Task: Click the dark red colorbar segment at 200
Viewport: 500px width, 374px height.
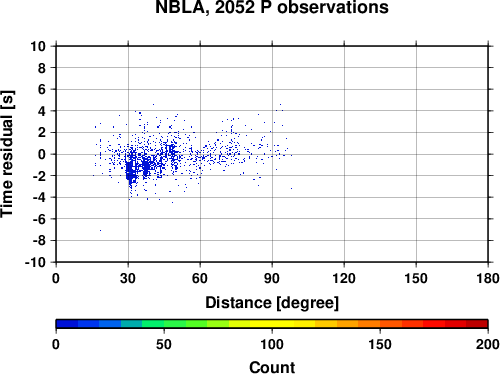Action: coord(477,324)
